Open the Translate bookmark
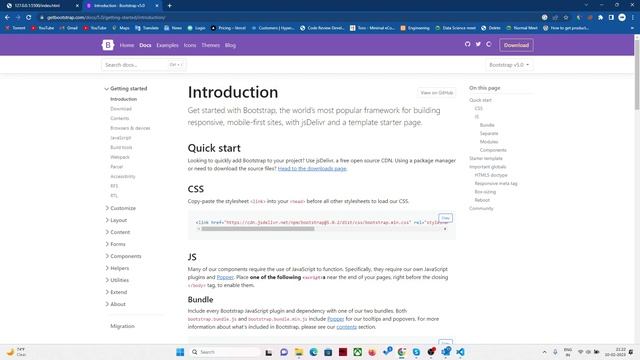The width and height of the screenshot is (640, 360). tap(147, 28)
